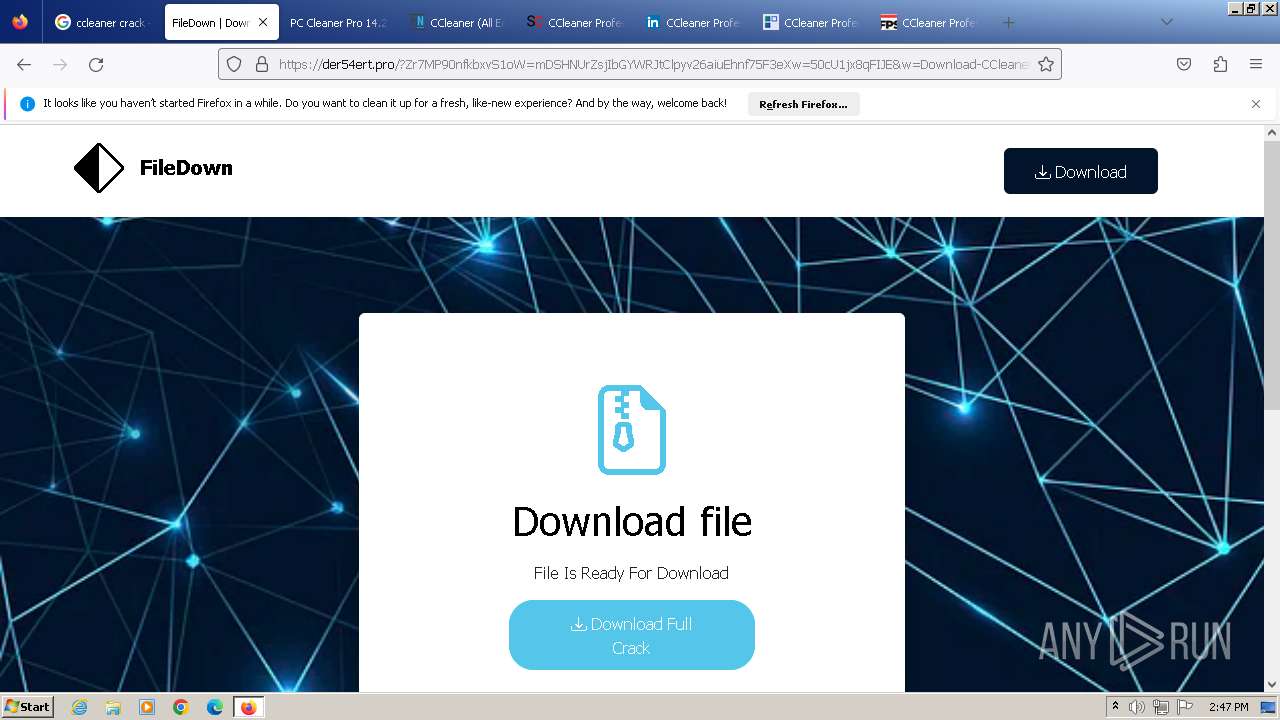1280x720 pixels.
Task: Click the 2:47 PM system clock
Action: click(1228, 707)
